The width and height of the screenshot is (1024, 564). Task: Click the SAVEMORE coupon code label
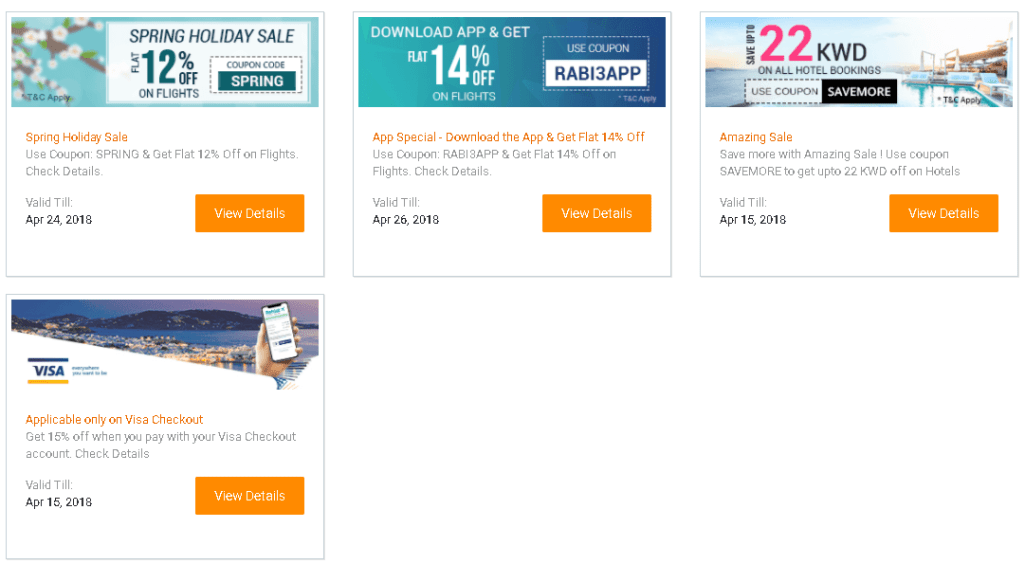pos(859,91)
